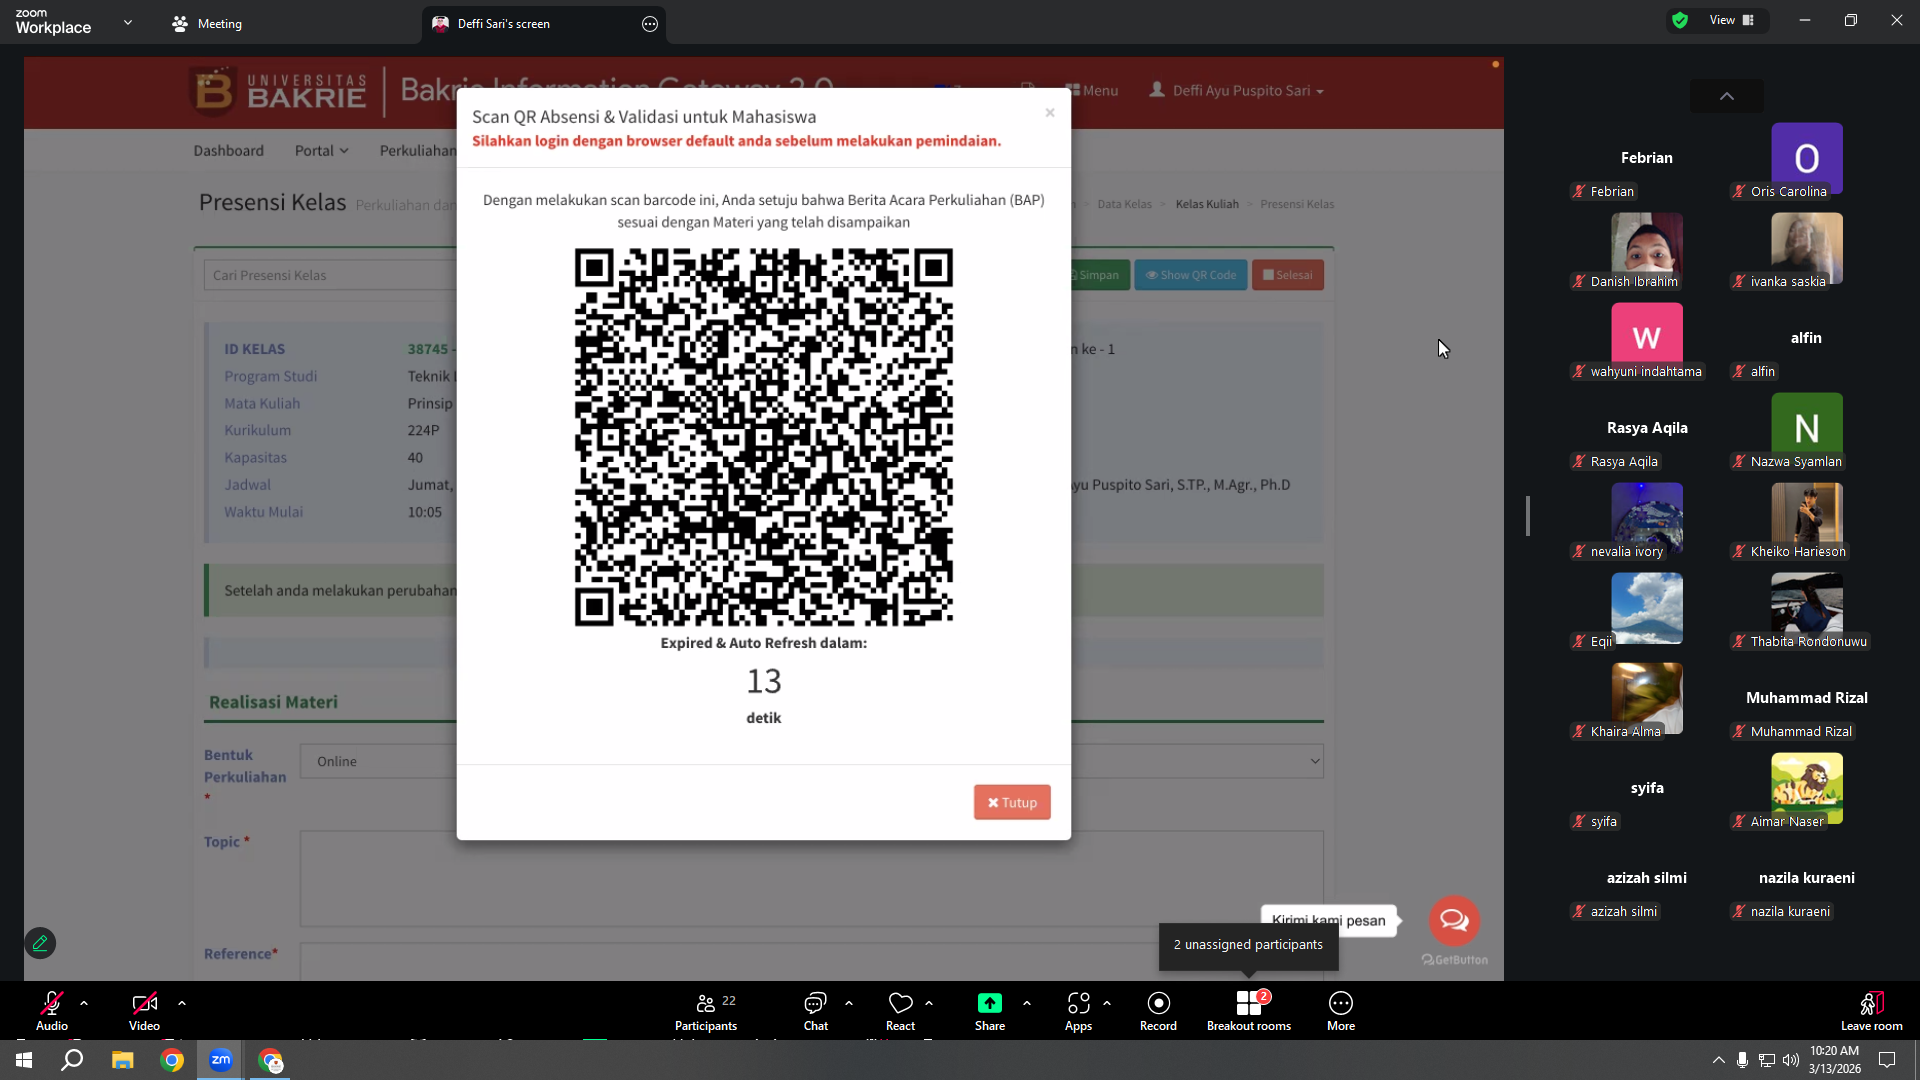The height and width of the screenshot is (1080, 1920).
Task: Open the Participants panel
Action: 706,1010
